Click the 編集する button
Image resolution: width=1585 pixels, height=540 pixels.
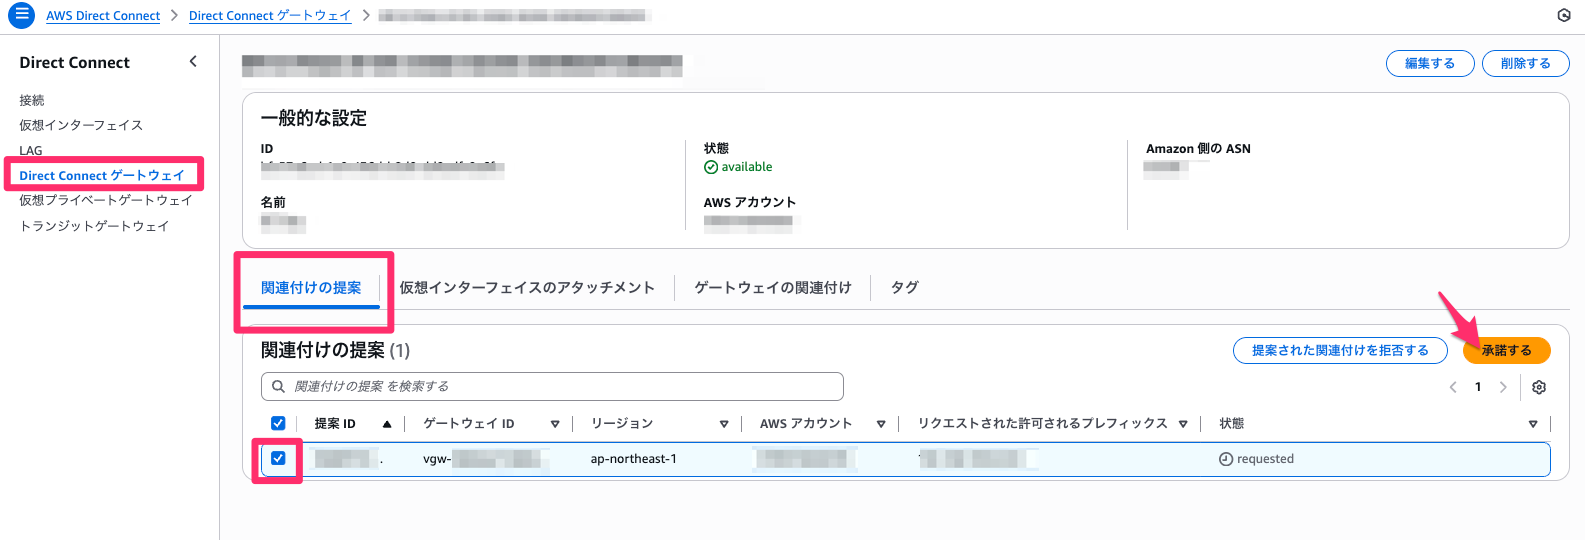pyautogui.click(x=1430, y=63)
